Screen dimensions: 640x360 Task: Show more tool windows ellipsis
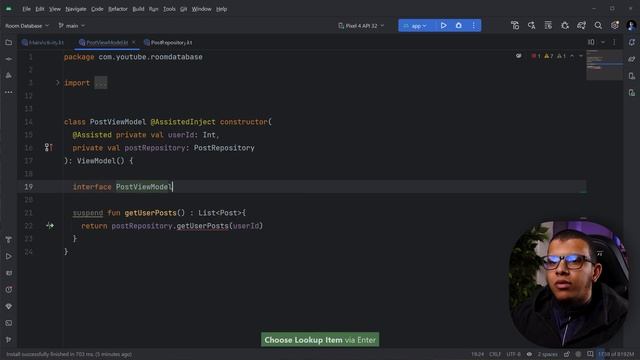tap(9, 92)
